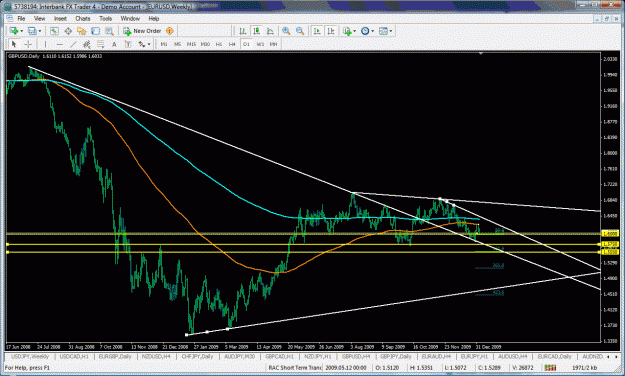Expand the Profiles dropdown arrow
Viewport: 625px width, 376px height.
pos(39,31)
